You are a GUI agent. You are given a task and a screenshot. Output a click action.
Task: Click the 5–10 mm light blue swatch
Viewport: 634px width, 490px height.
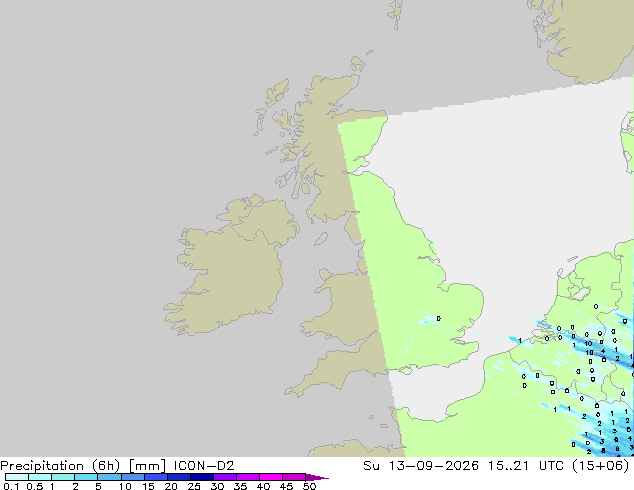click(110, 477)
